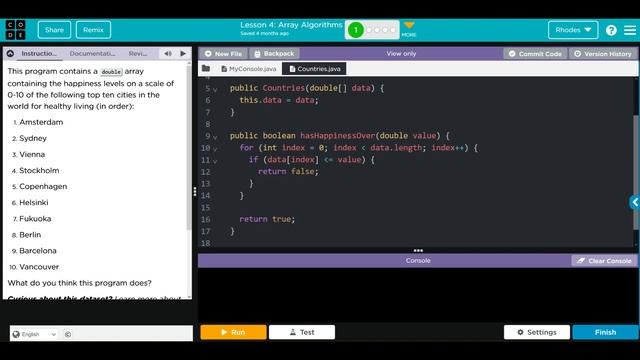Select the Countries.java file tab
This screenshot has width=640, height=360.
click(315, 69)
